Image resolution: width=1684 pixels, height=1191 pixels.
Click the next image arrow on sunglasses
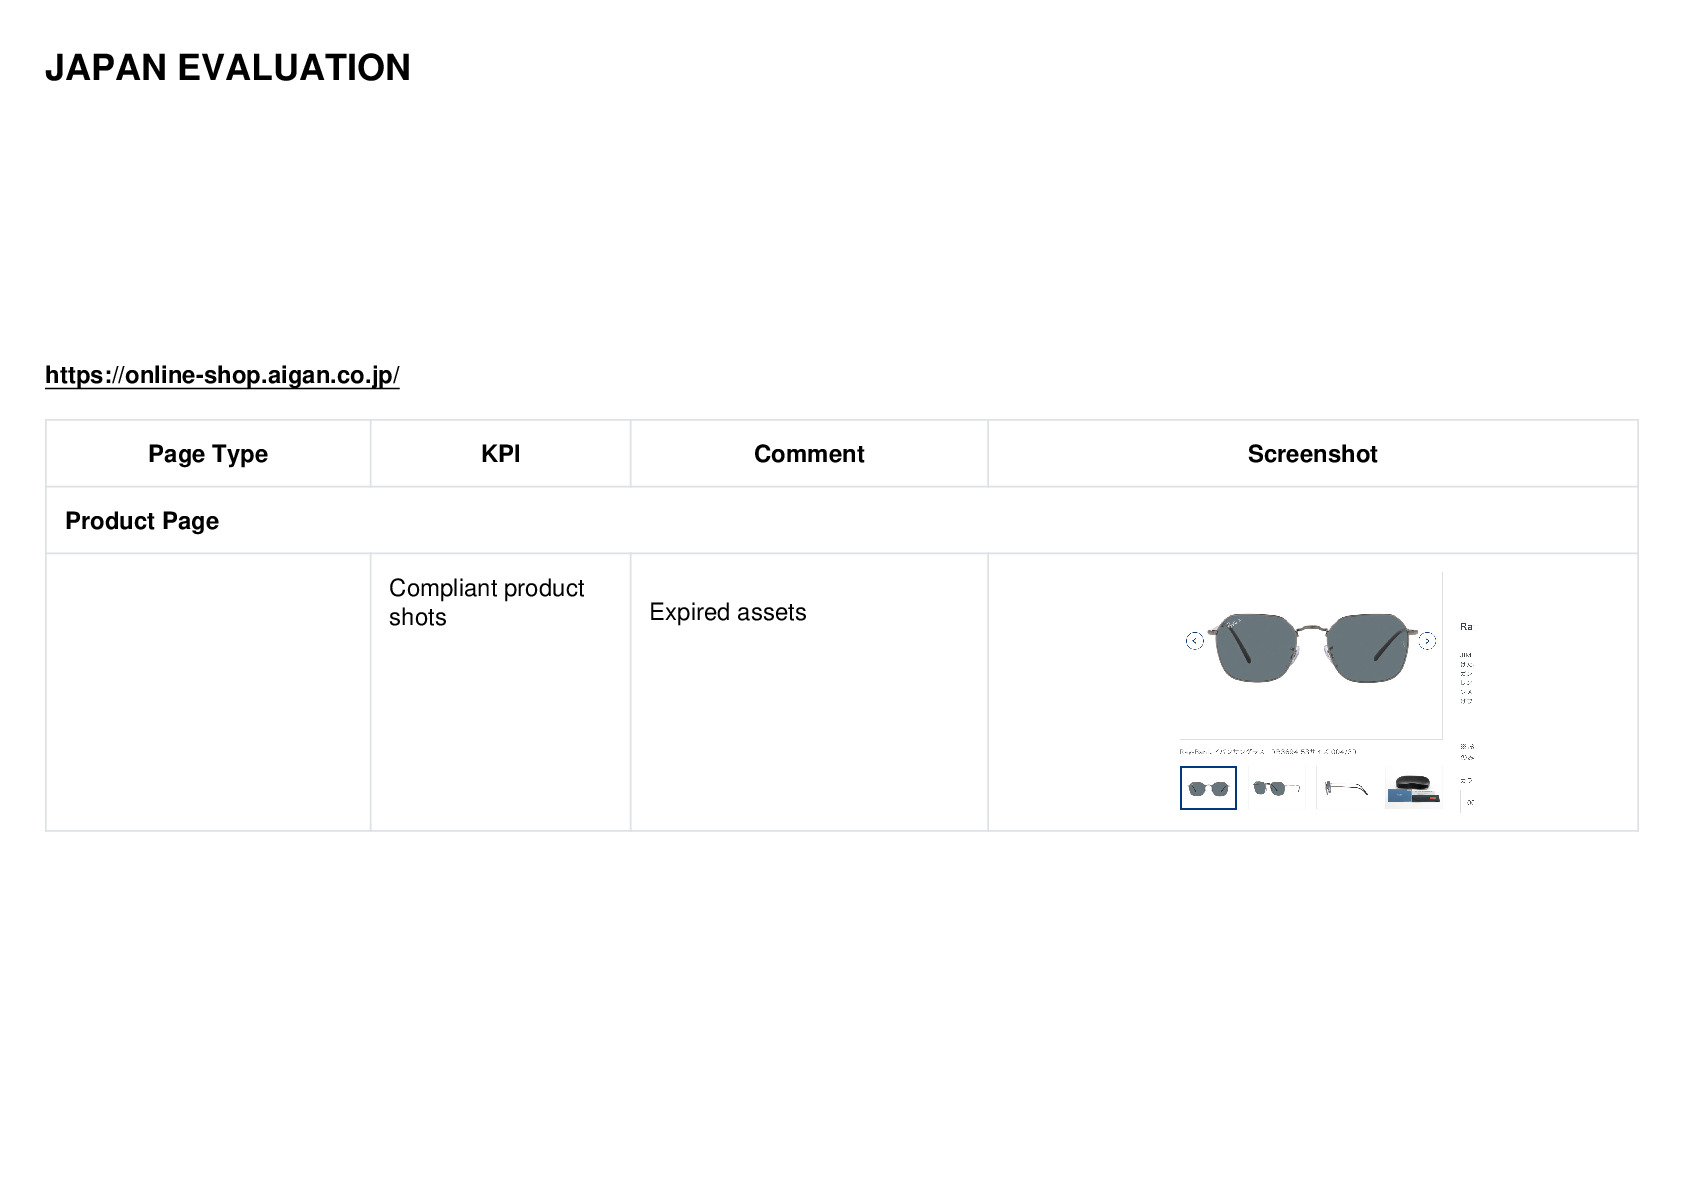pyautogui.click(x=1427, y=641)
